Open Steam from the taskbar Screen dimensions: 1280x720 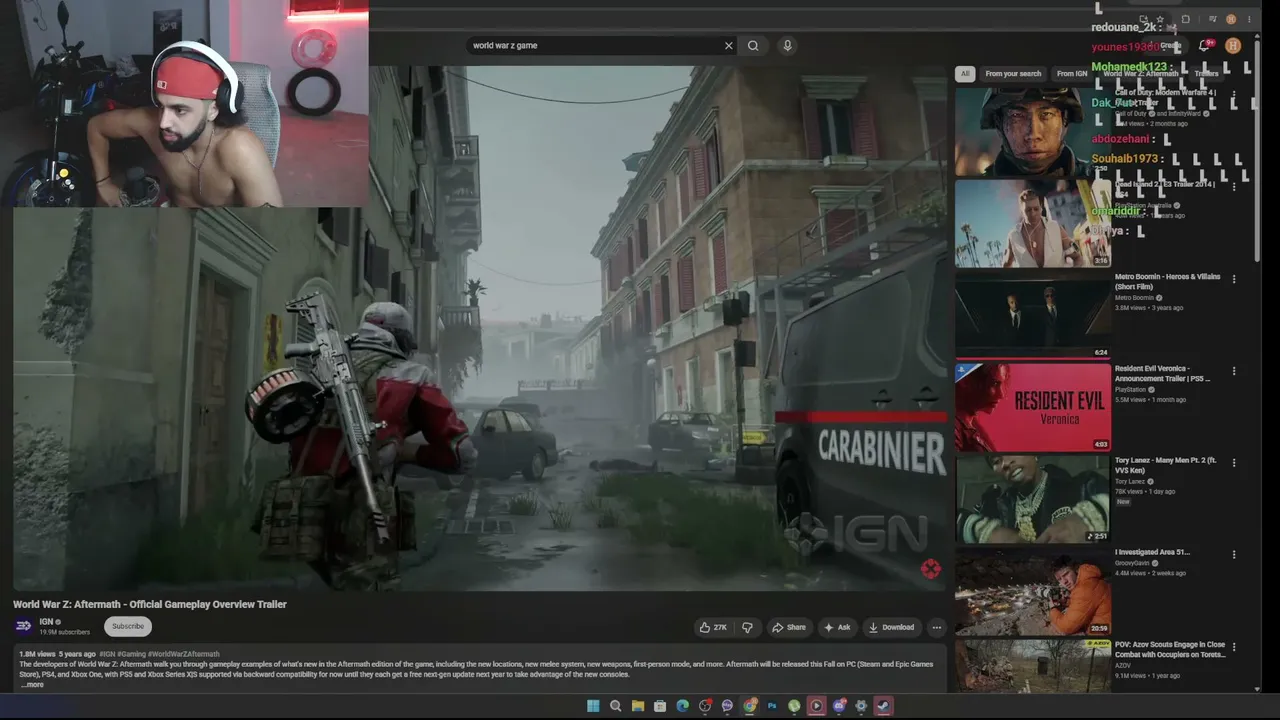click(x=883, y=706)
